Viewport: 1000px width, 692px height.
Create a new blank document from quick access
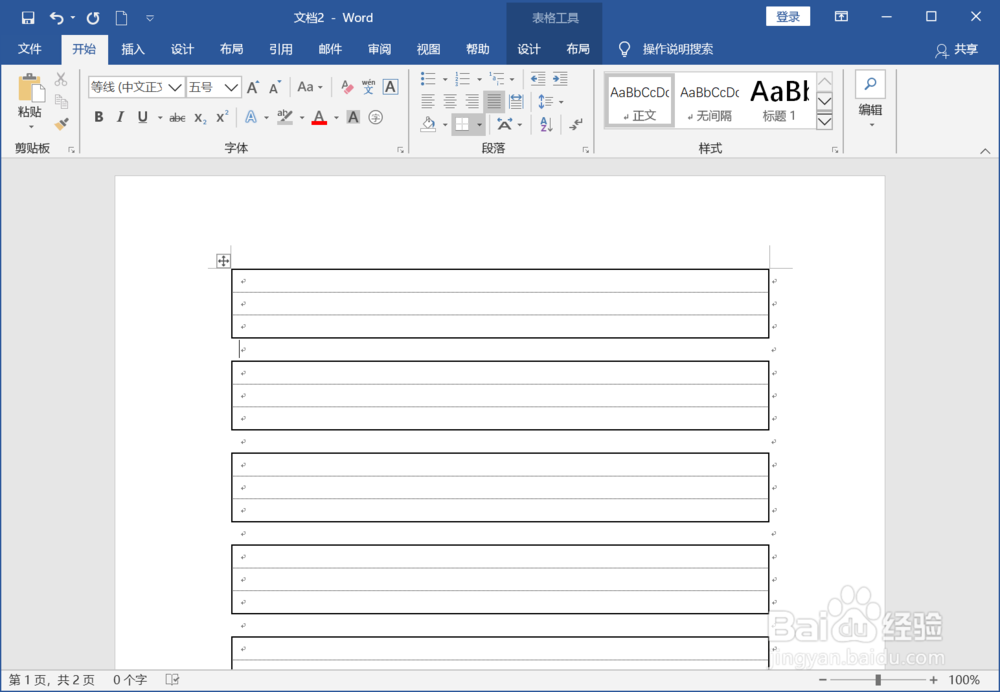click(121, 17)
